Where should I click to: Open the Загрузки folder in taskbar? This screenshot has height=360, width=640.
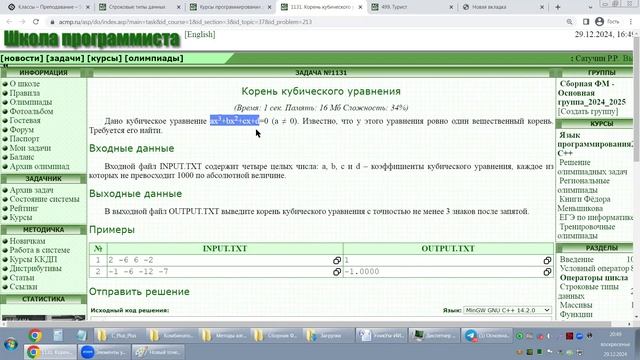coord(328,336)
